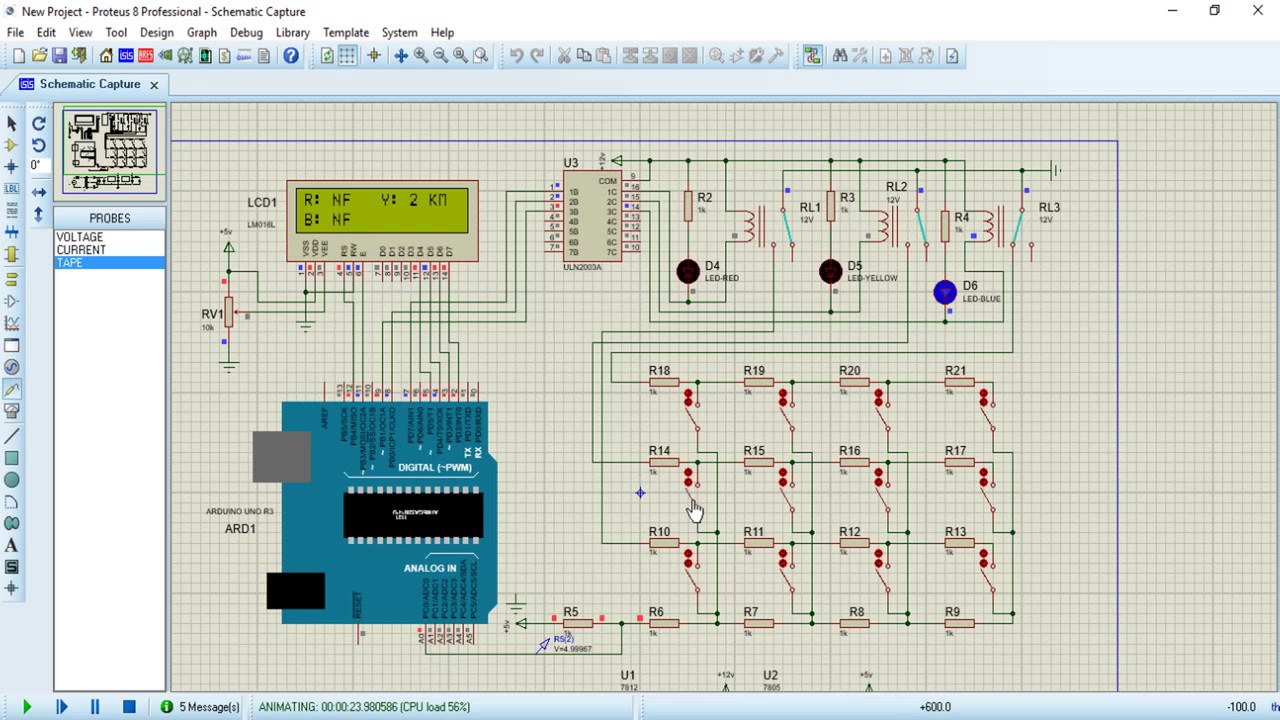Click the Undo toolbar icon

[x=516, y=56]
